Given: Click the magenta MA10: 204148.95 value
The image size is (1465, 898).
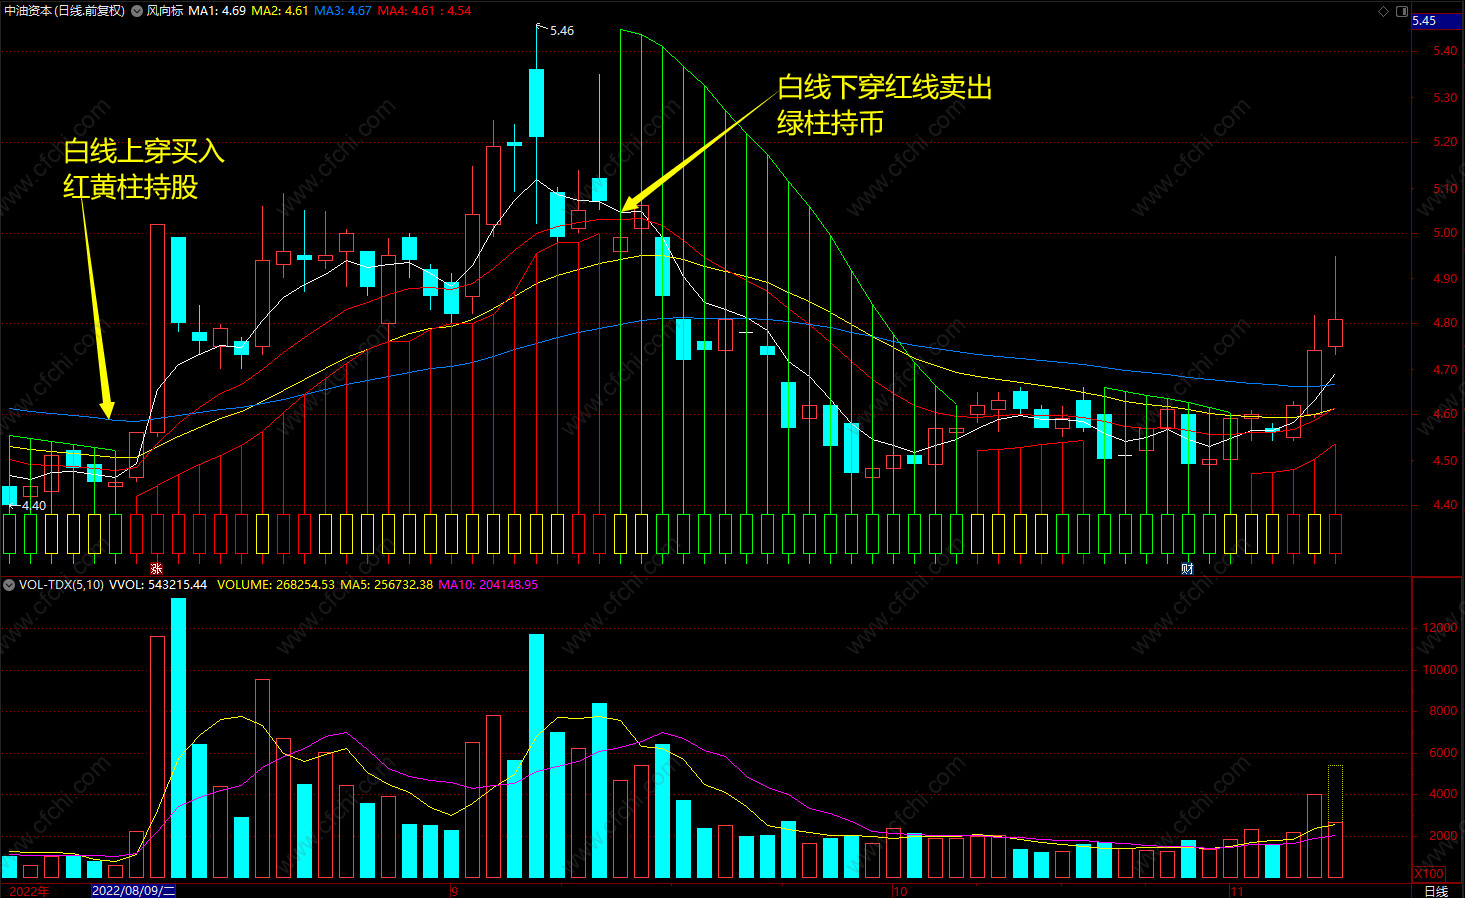Looking at the screenshot, I should 488,585.
